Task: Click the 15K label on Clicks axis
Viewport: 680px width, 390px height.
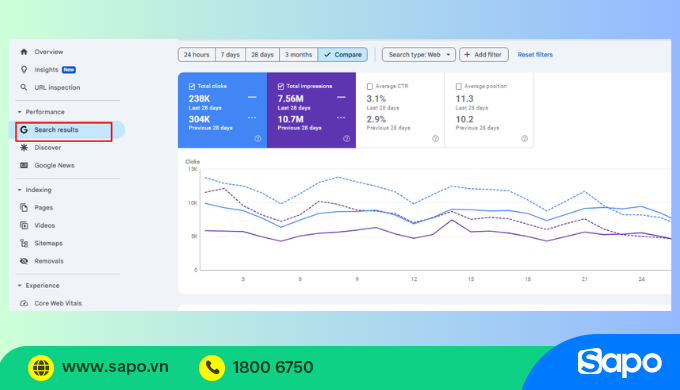Action: coord(193,169)
